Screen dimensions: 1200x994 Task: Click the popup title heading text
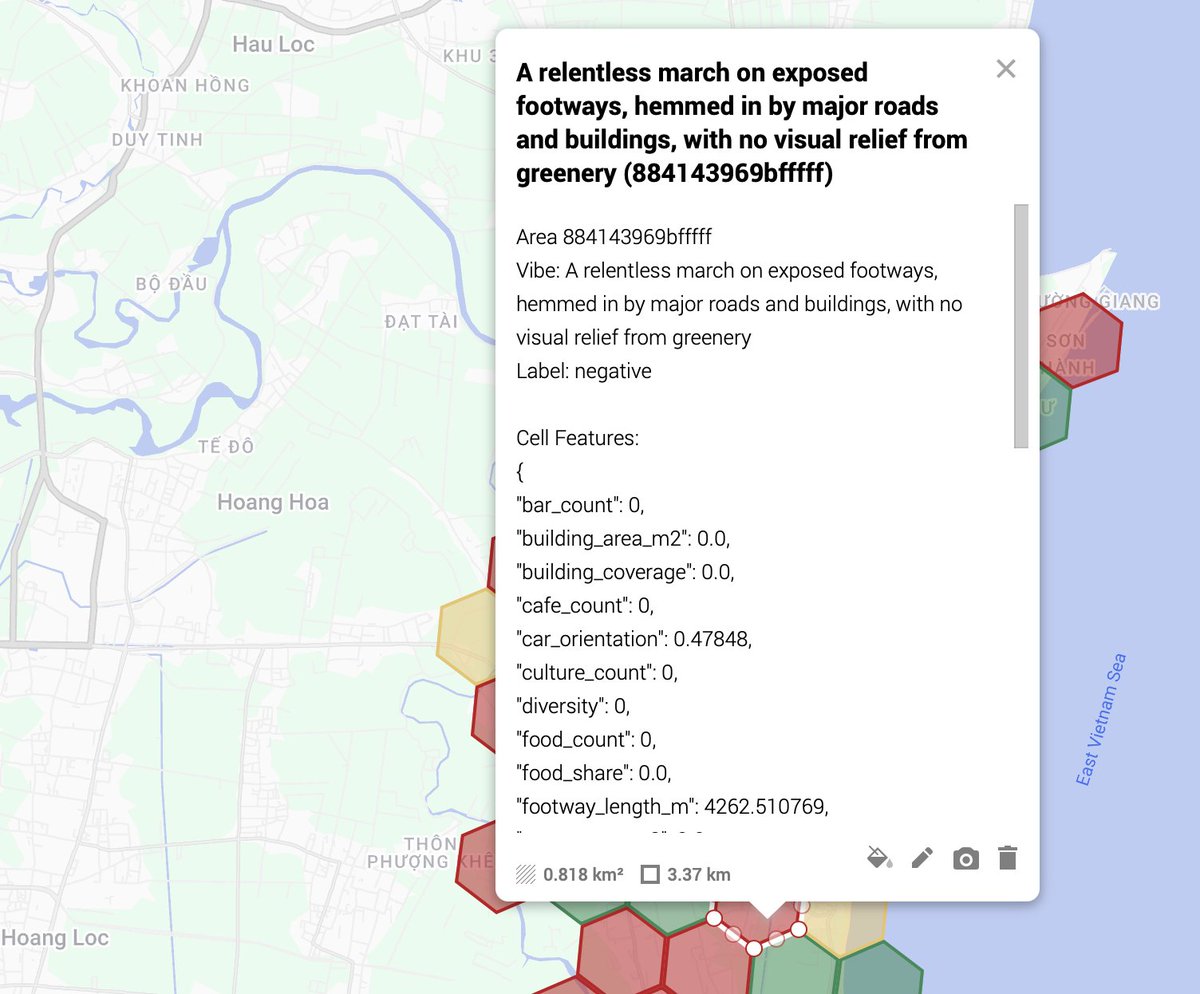pos(742,122)
